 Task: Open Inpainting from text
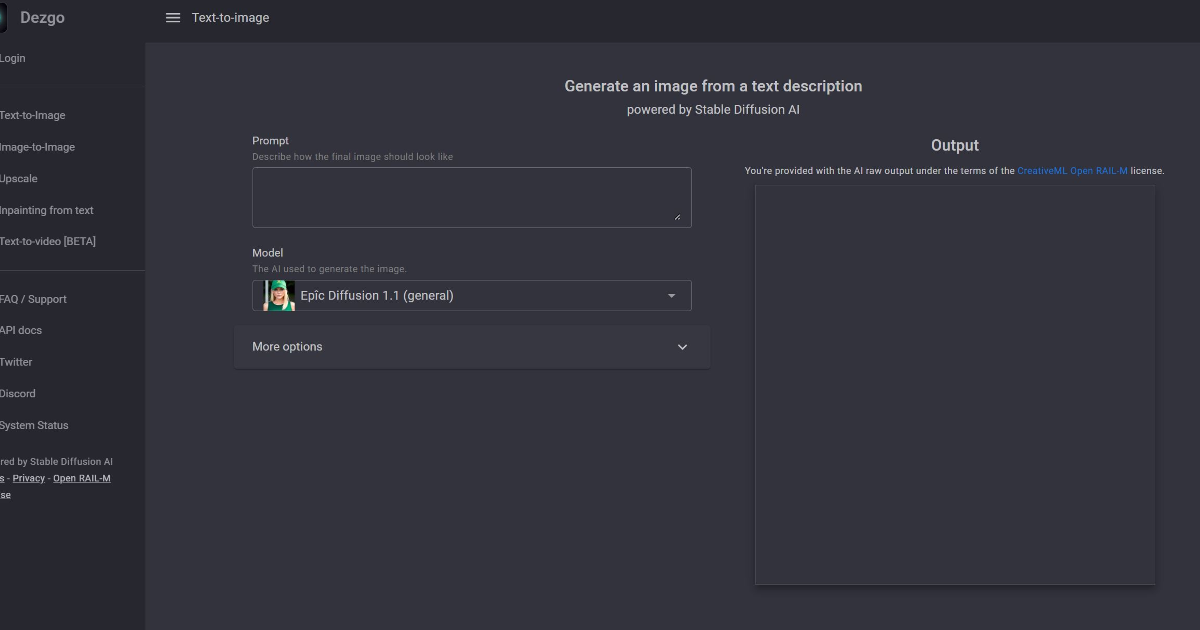click(x=46, y=210)
